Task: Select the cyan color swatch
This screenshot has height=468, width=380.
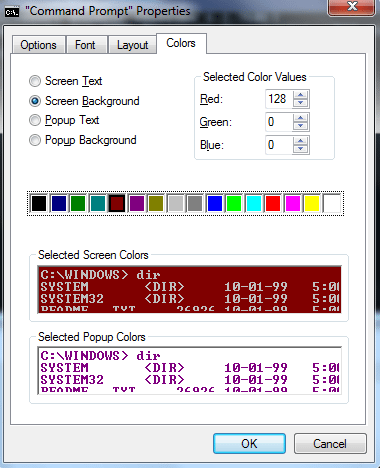Action: [254, 203]
